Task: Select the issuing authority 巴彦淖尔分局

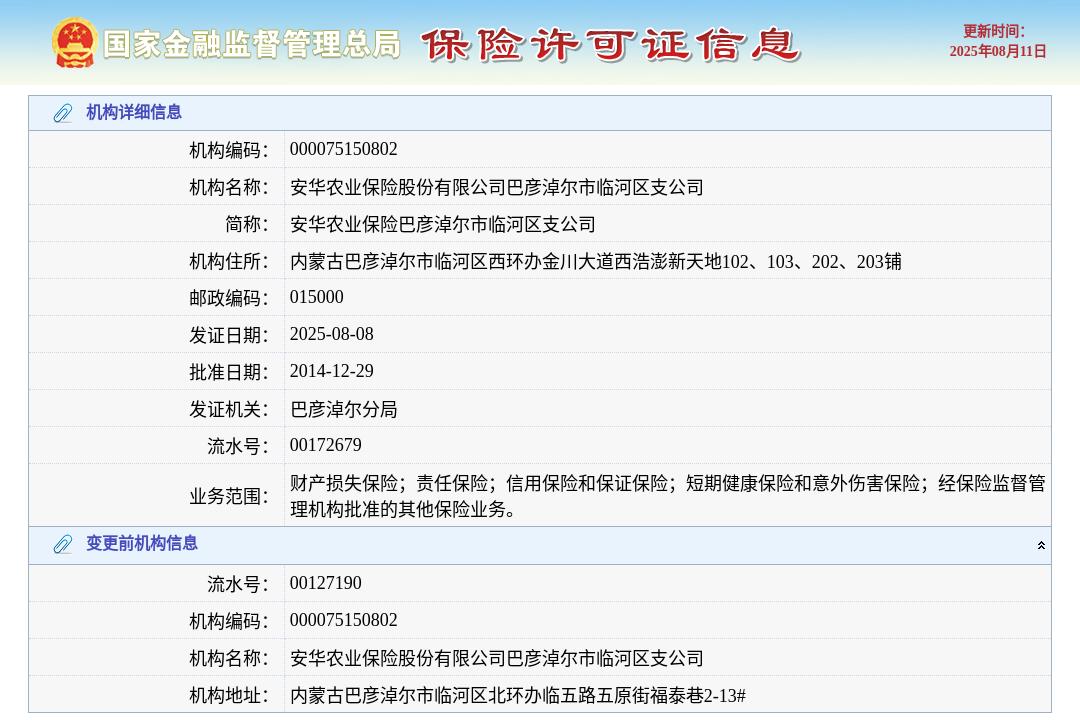Action: [x=344, y=409]
